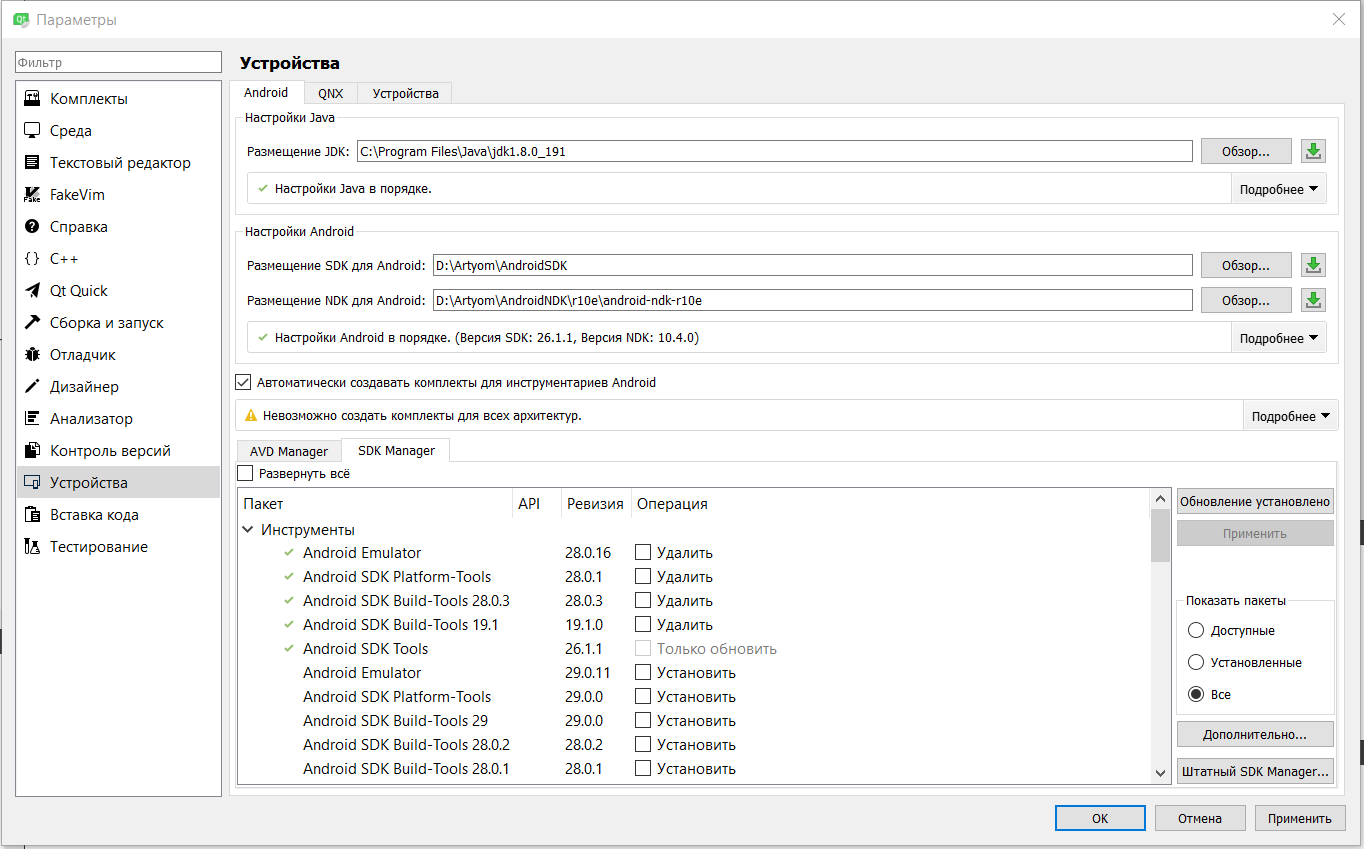Select Текстовый редактор icon in sidebar
The width and height of the screenshot is (1364, 849).
pos(32,163)
